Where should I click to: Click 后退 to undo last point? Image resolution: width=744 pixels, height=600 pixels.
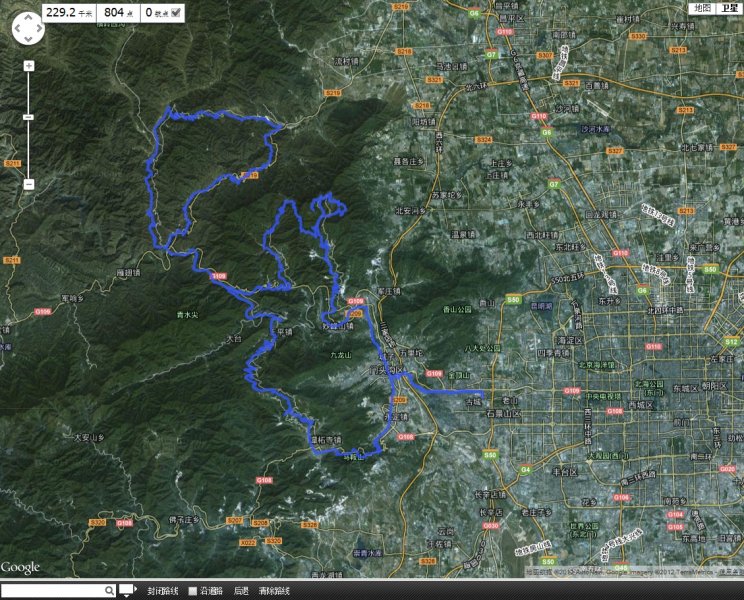click(x=241, y=591)
